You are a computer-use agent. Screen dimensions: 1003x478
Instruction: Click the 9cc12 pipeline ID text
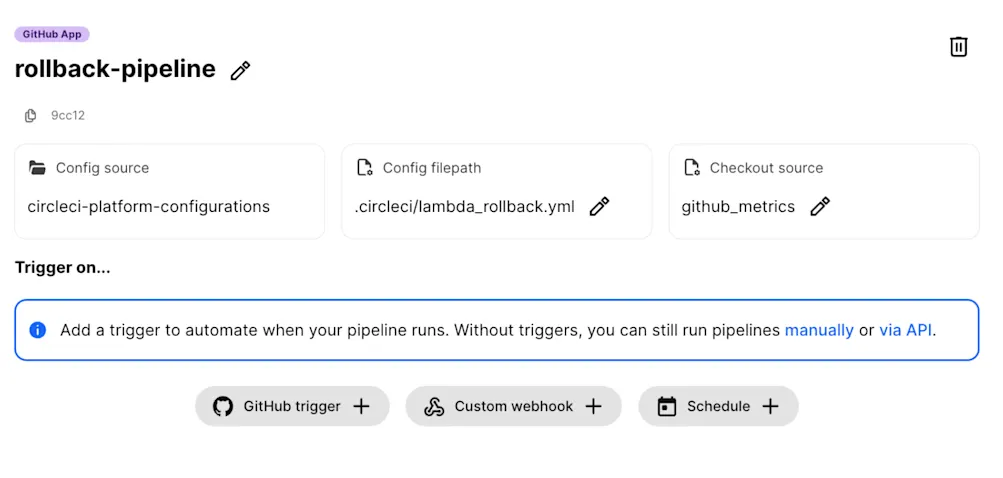pyautogui.click(x=68, y=116)
